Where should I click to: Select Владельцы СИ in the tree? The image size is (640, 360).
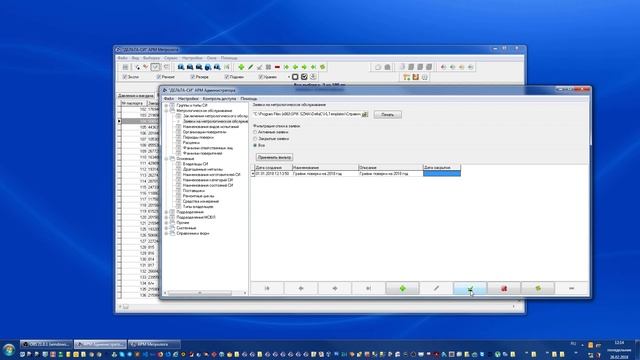click(196, 164)
